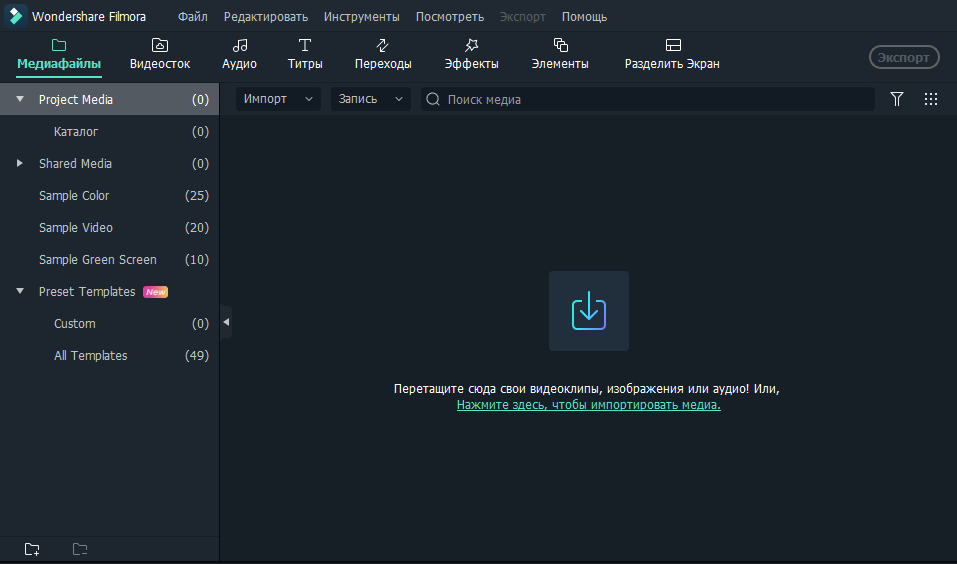The image size is (957, 564).
Task: Open the Аудио tab
Action: pos(239,55)
